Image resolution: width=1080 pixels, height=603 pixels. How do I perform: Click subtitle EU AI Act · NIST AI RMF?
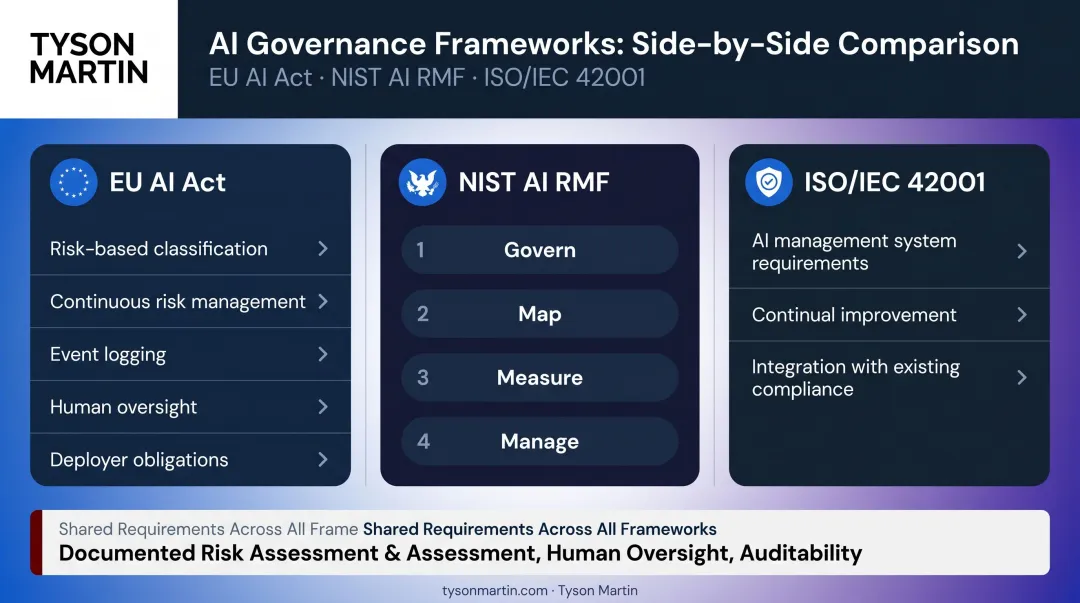pos(427,78)
